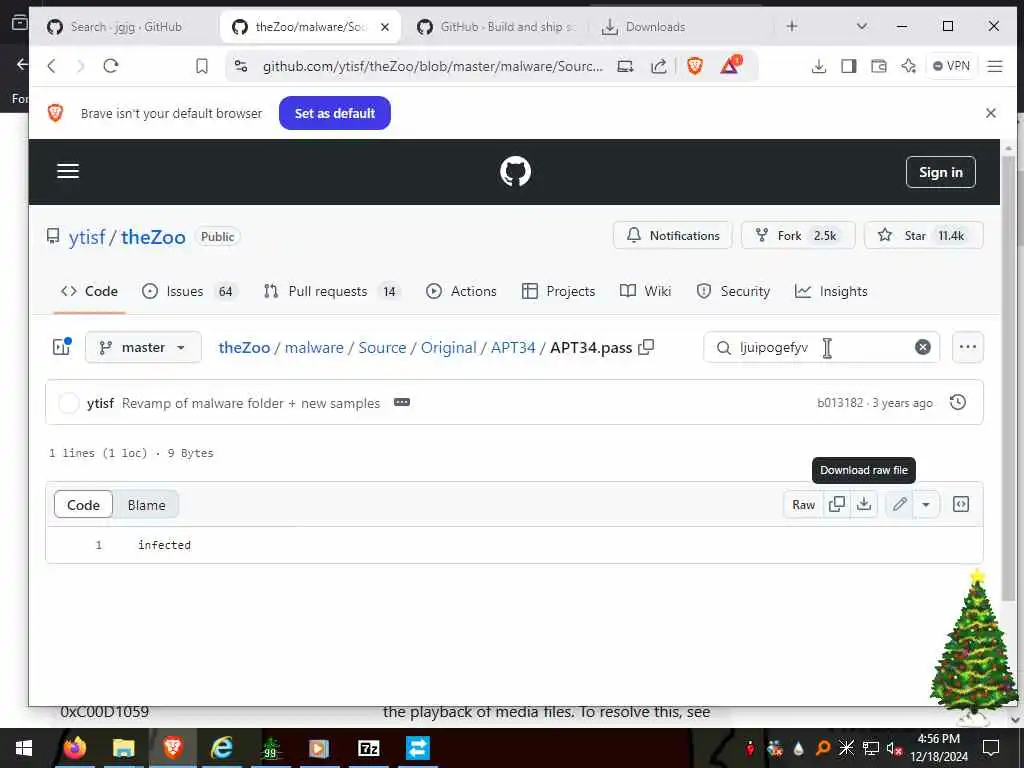Viewport: 1024px width, 768px height.
Task: Clear the file search field text
Action: 922,347
